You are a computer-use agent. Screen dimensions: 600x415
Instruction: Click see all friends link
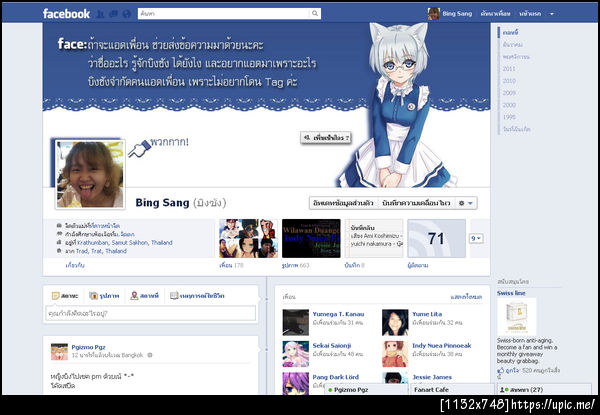click(466, 297)
